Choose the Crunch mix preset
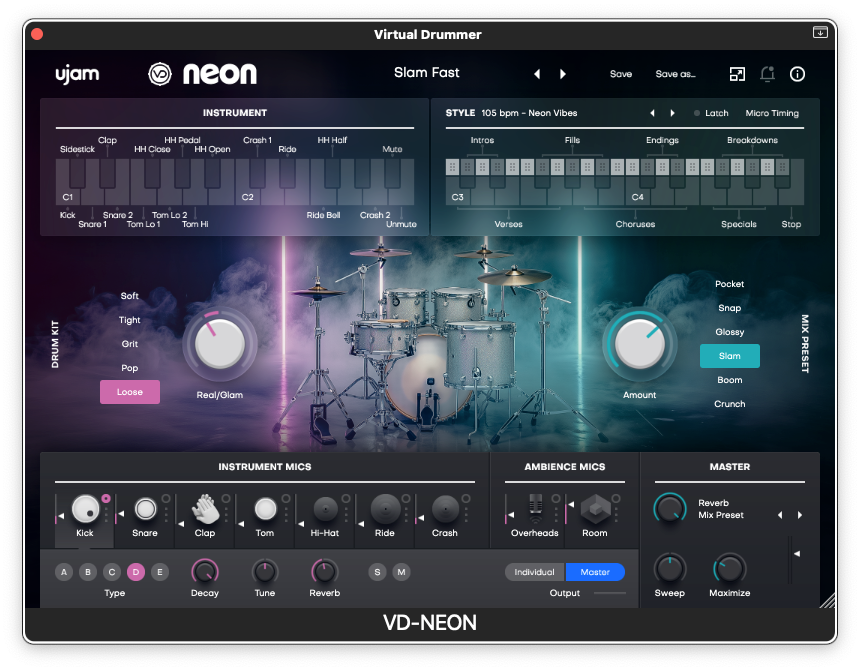860x671 pixels. 729,404
